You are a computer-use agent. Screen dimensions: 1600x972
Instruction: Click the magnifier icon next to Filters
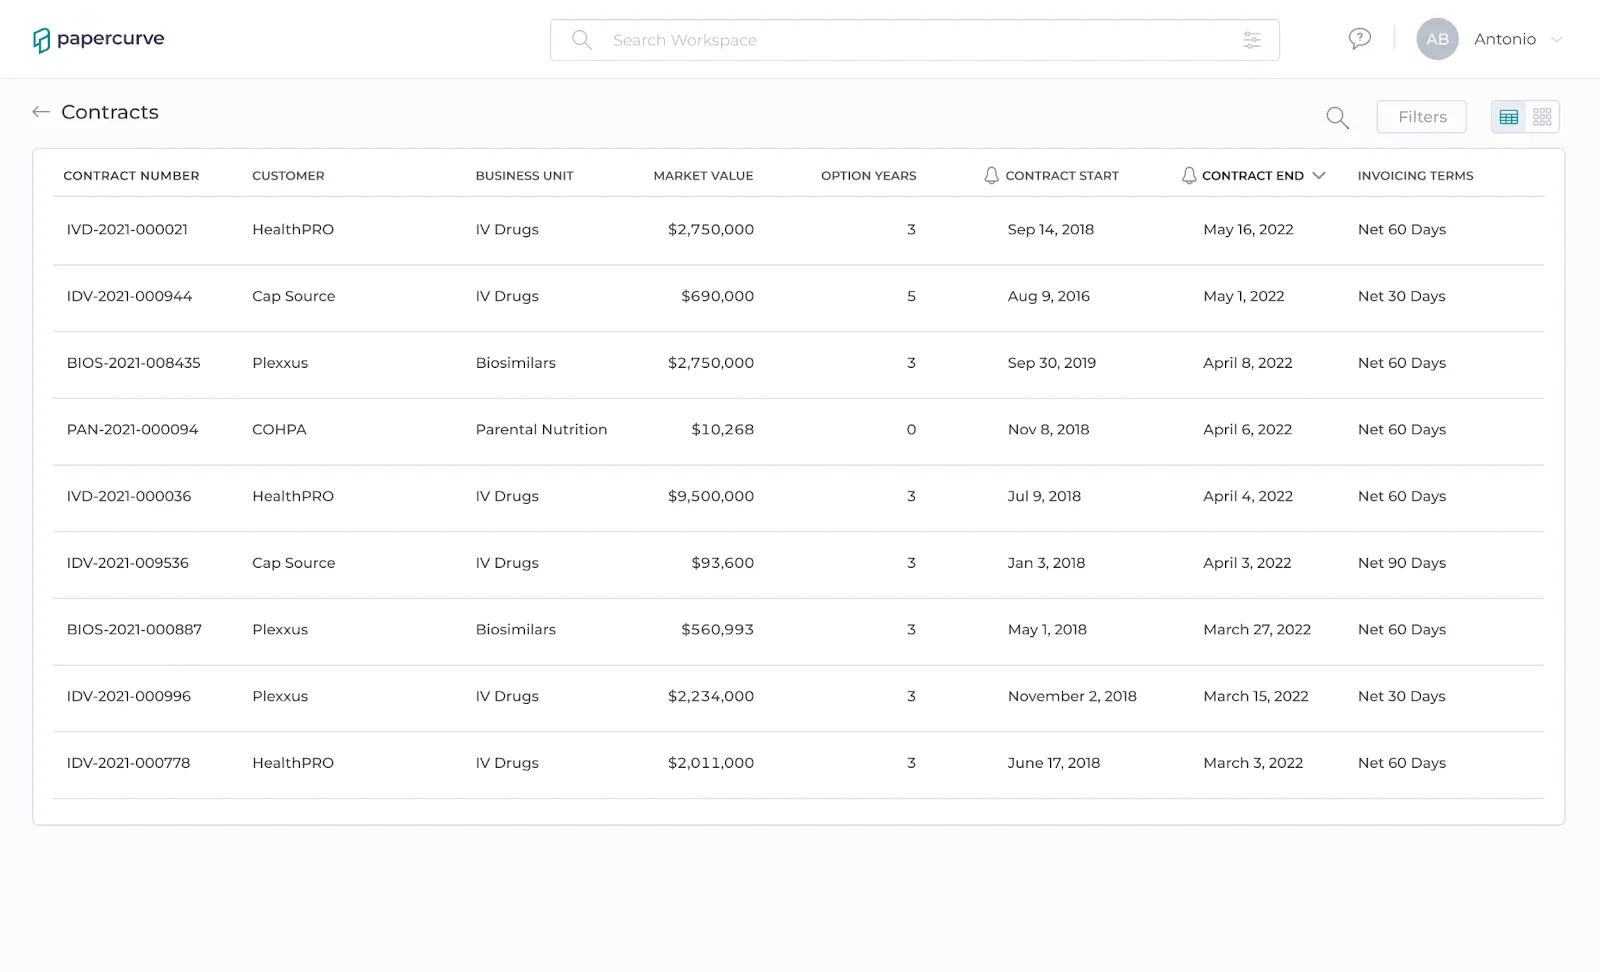(x=1337, y=117)
